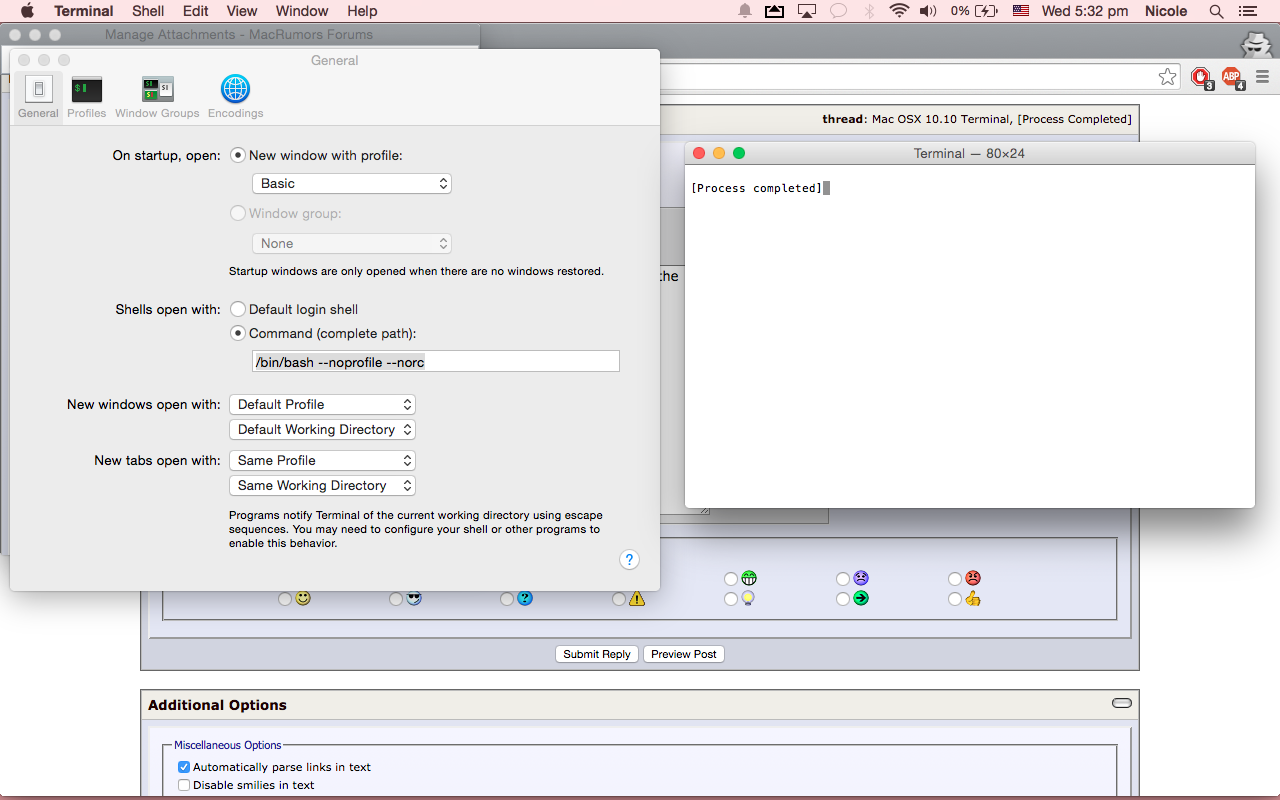Select New window with profile radio button
Screen dimensions: 1280x800
(238, 156)
